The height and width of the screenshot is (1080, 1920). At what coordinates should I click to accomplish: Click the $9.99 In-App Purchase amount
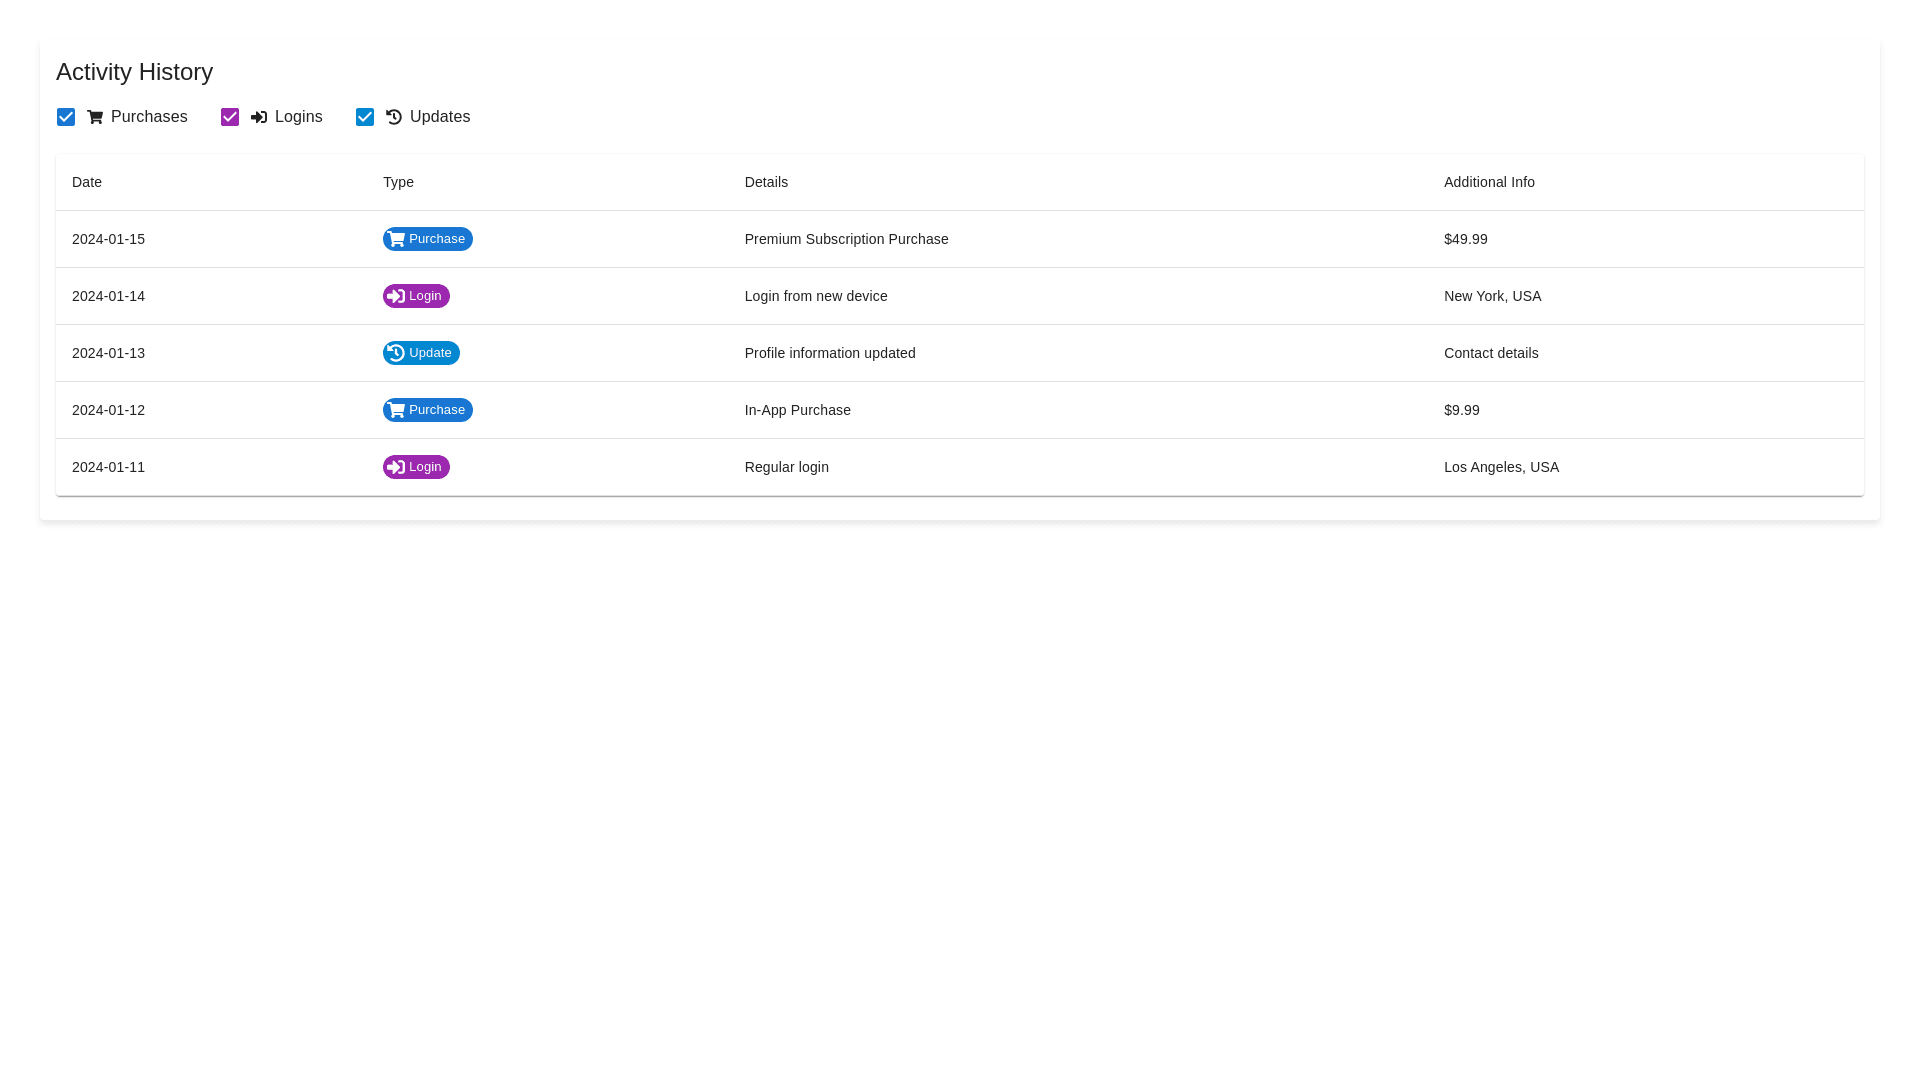(x=1461, y=410)
